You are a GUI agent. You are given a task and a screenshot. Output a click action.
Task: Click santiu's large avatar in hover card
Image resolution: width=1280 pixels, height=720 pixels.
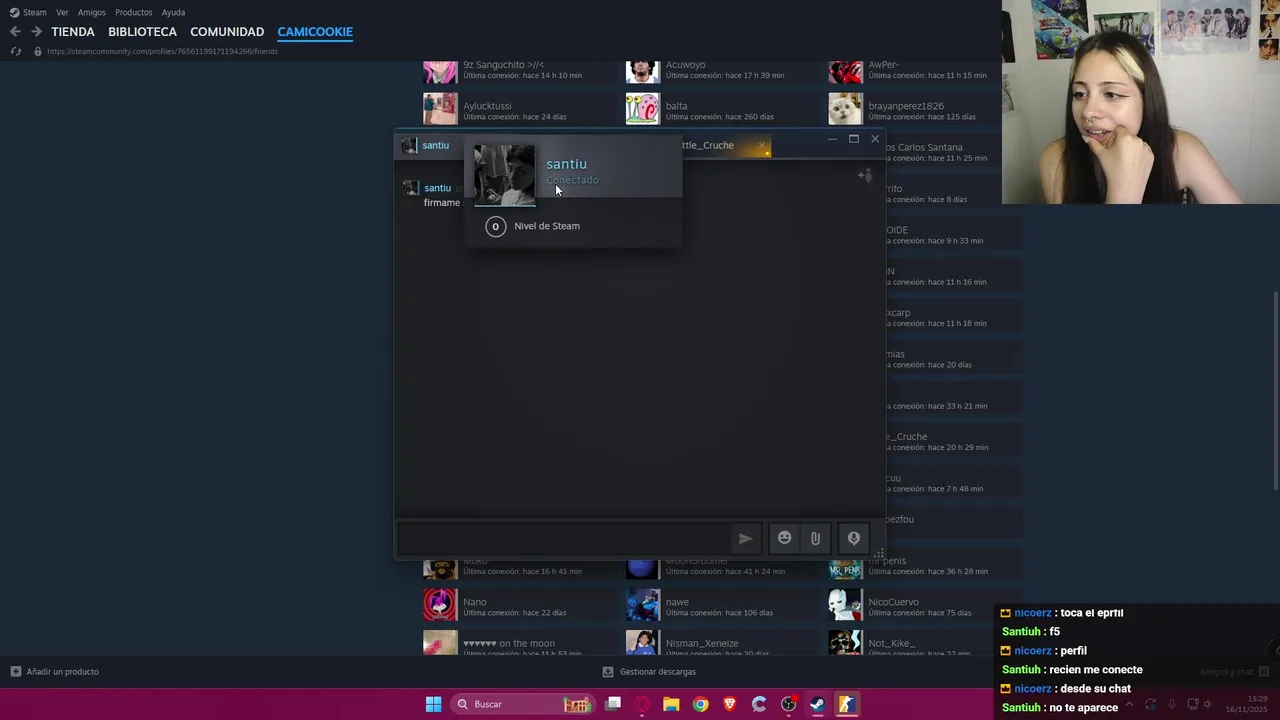coord(504,175)
